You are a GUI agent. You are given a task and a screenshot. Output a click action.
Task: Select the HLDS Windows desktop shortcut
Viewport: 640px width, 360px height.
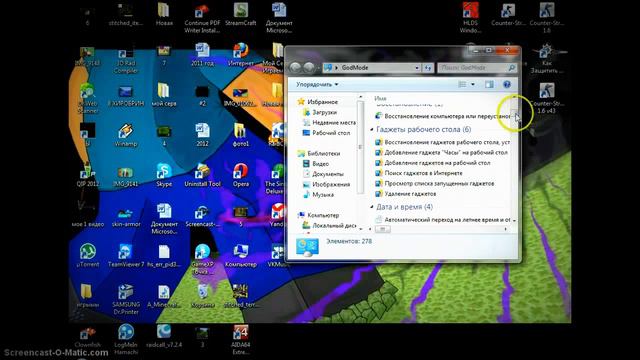(x=470, y=18)
